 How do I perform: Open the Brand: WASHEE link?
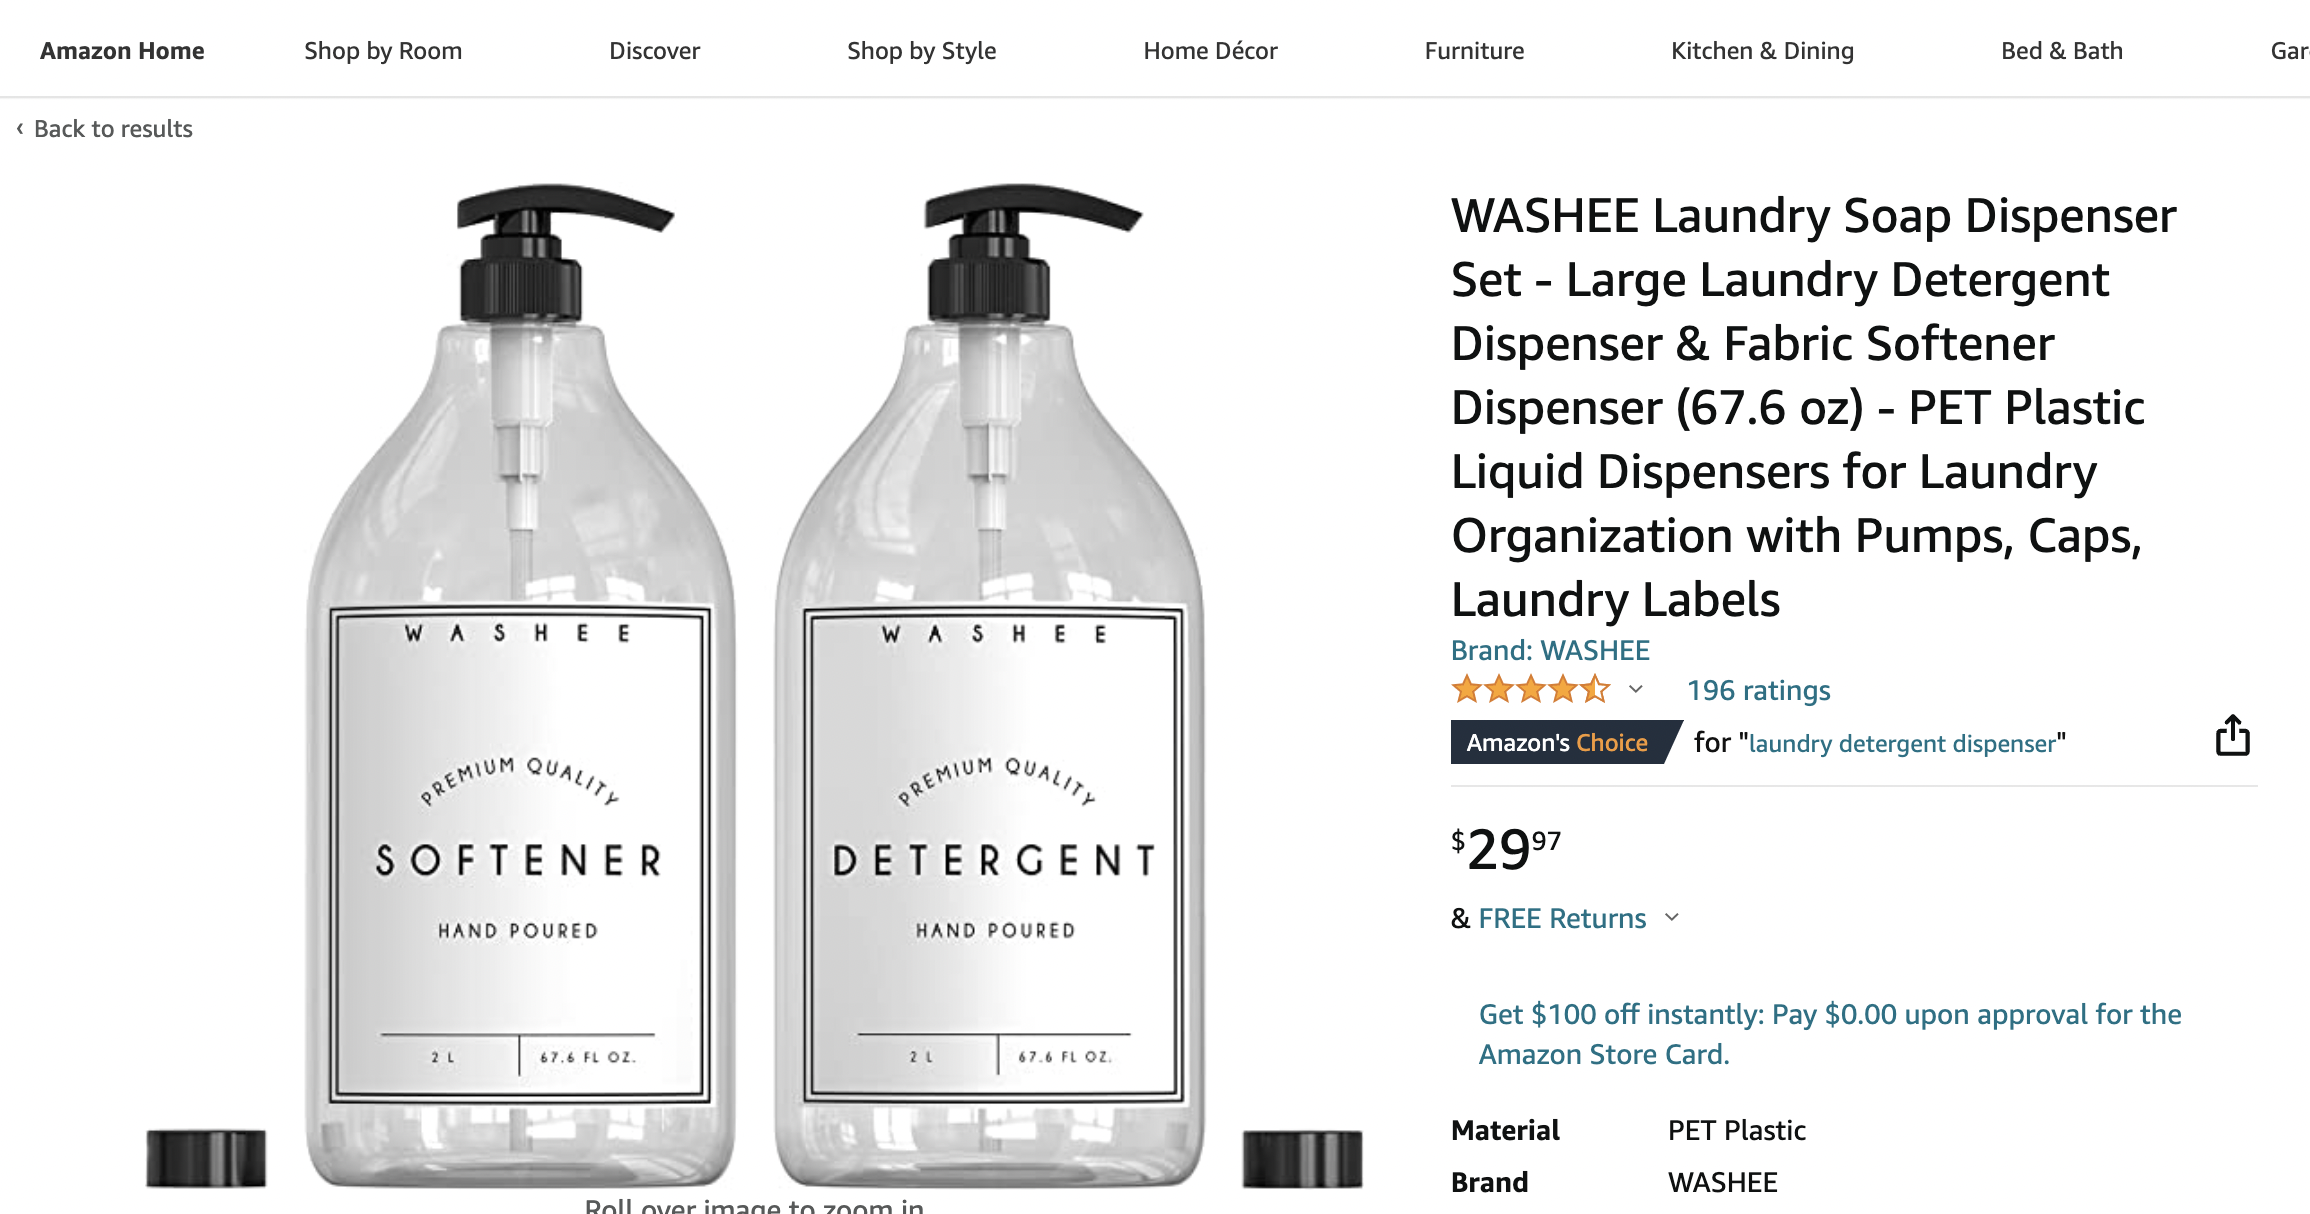click(1550, 650)
